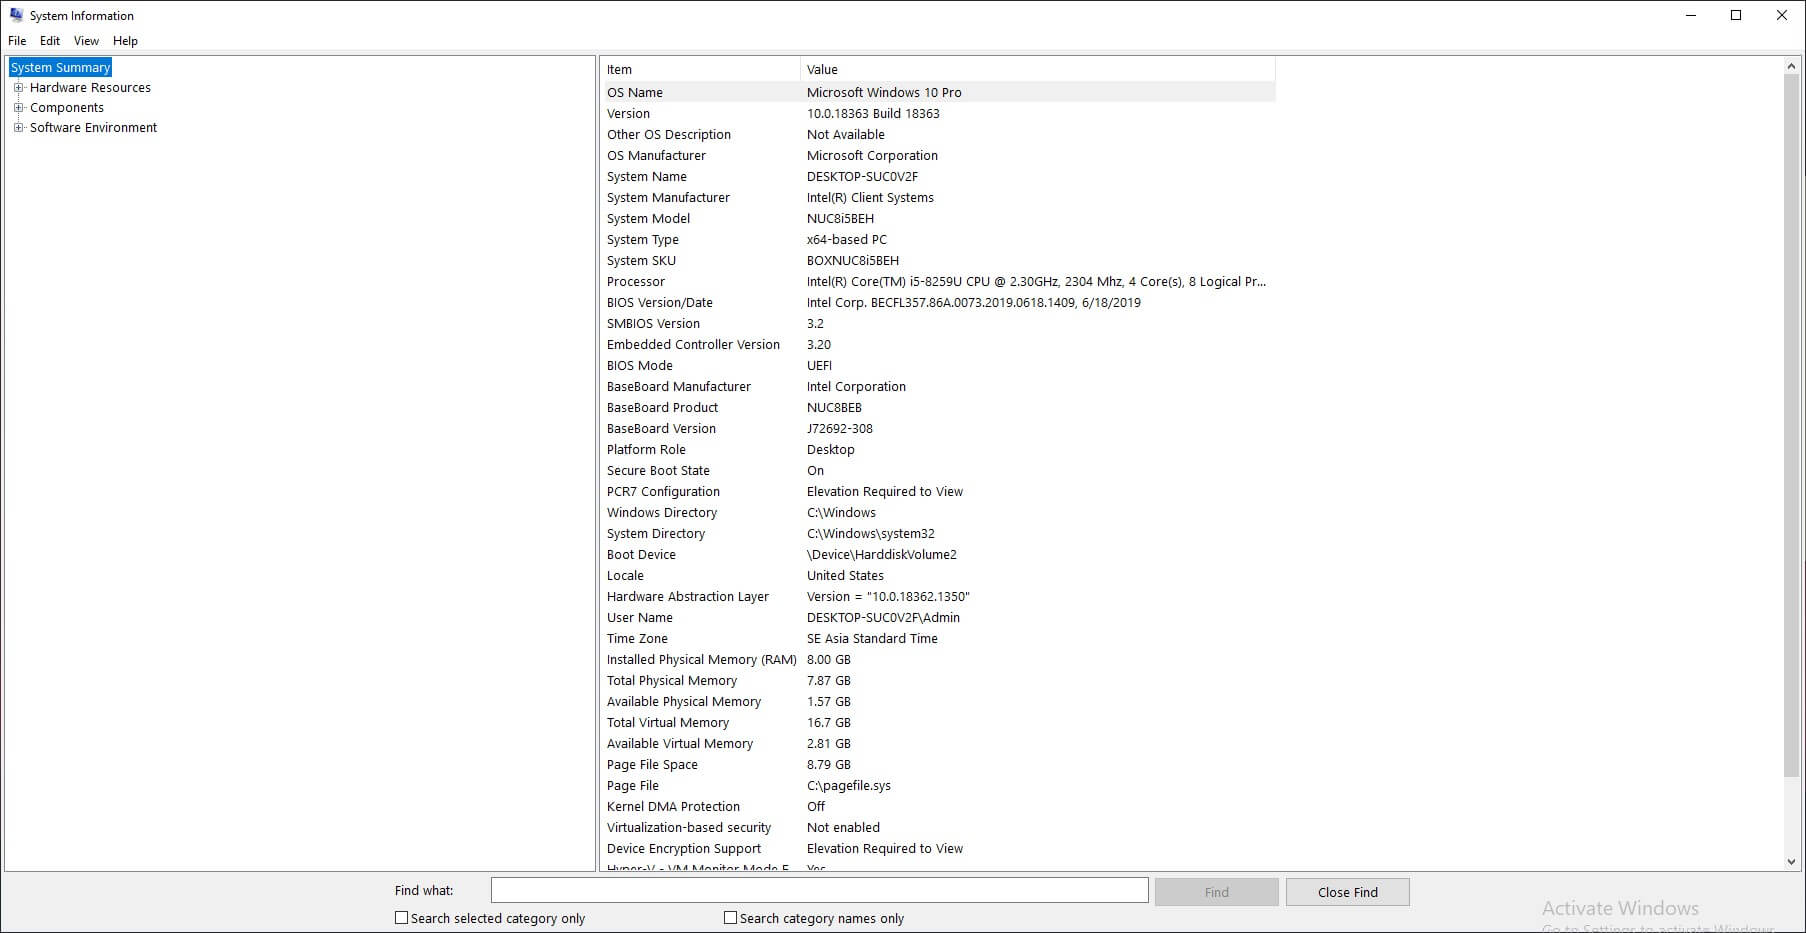1806x933 pixels.
Task: Click the vertical scrollbar thumb
Action: 1791,425
